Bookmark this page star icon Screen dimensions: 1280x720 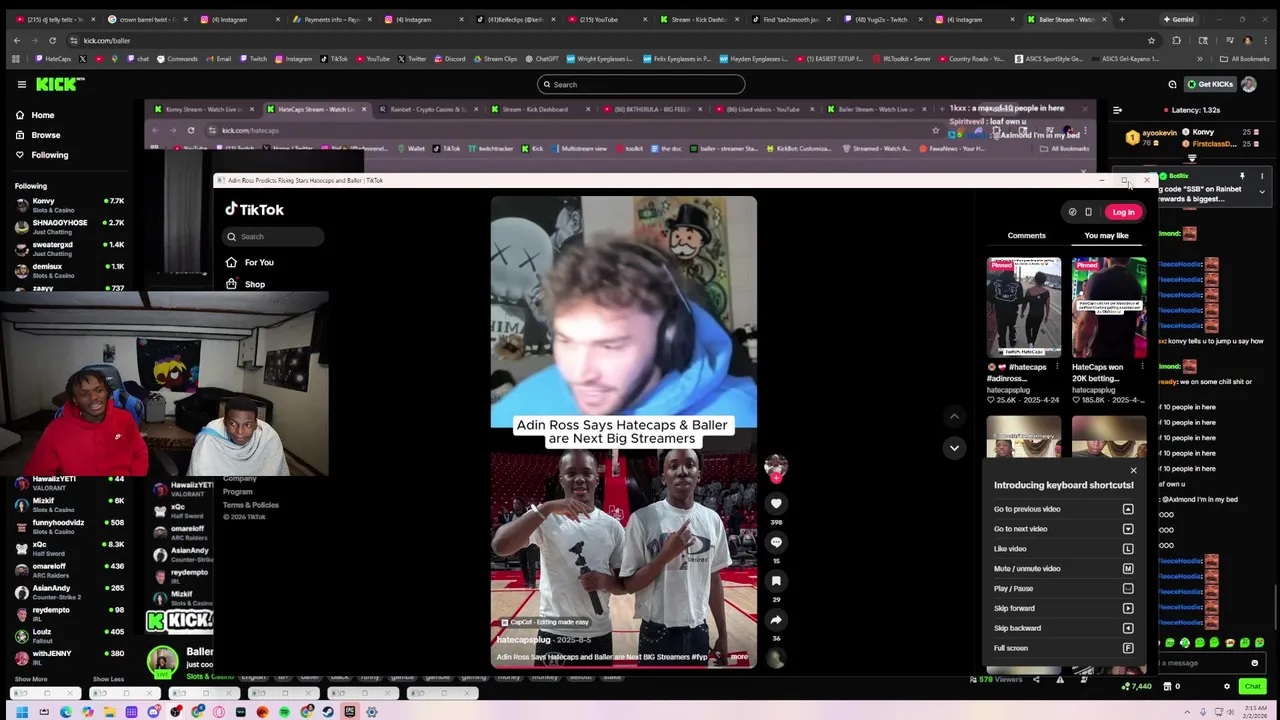pyautogui.click(x=1151, y=41)
